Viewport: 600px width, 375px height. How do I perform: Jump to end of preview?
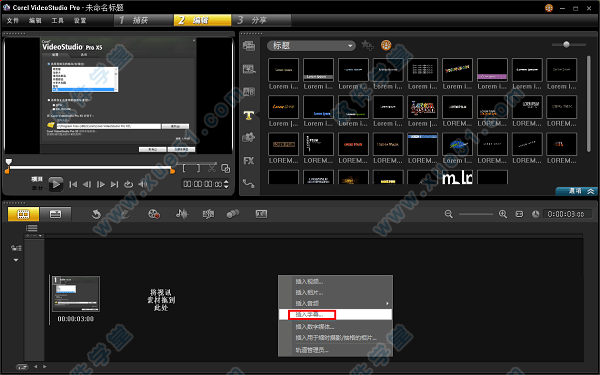pos(114,184)
